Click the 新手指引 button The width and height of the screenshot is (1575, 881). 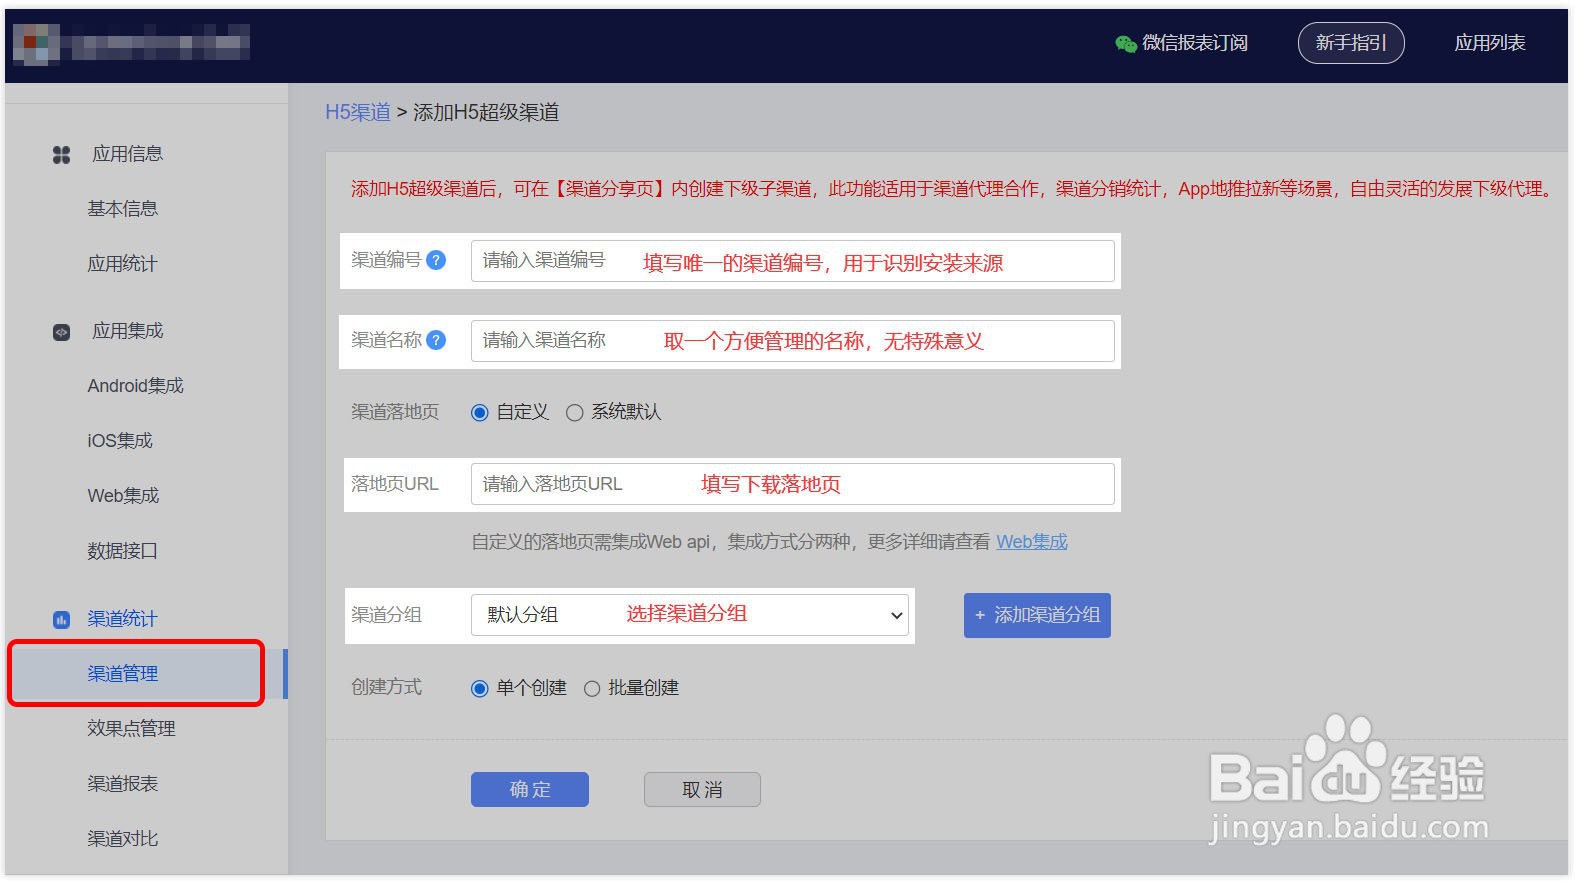point(1351,43)
